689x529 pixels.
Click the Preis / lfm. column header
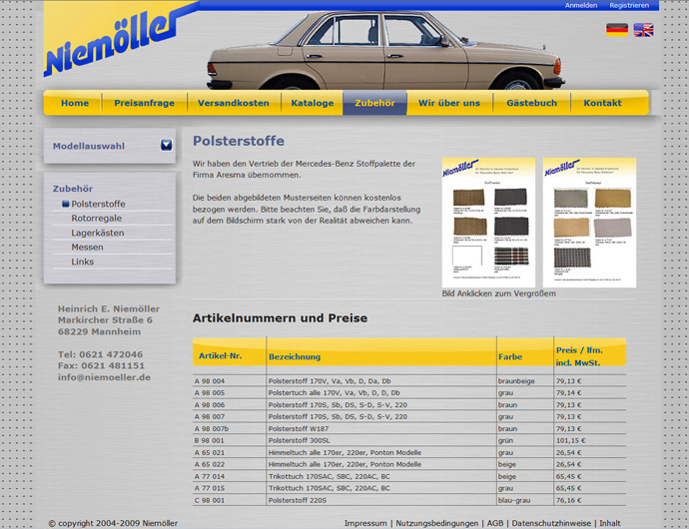[579, 356]
